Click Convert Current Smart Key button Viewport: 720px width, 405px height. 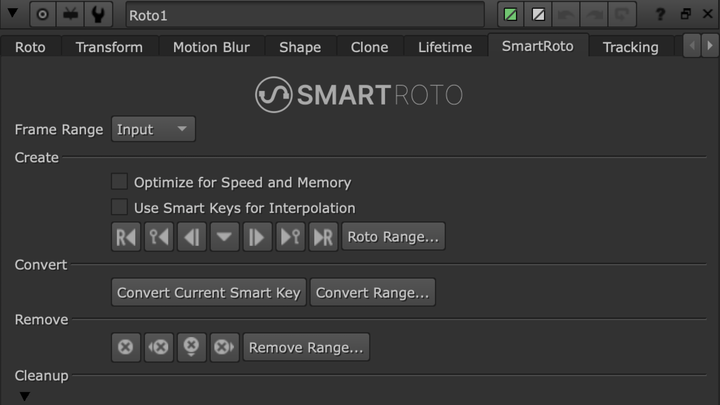pos(209,292)
